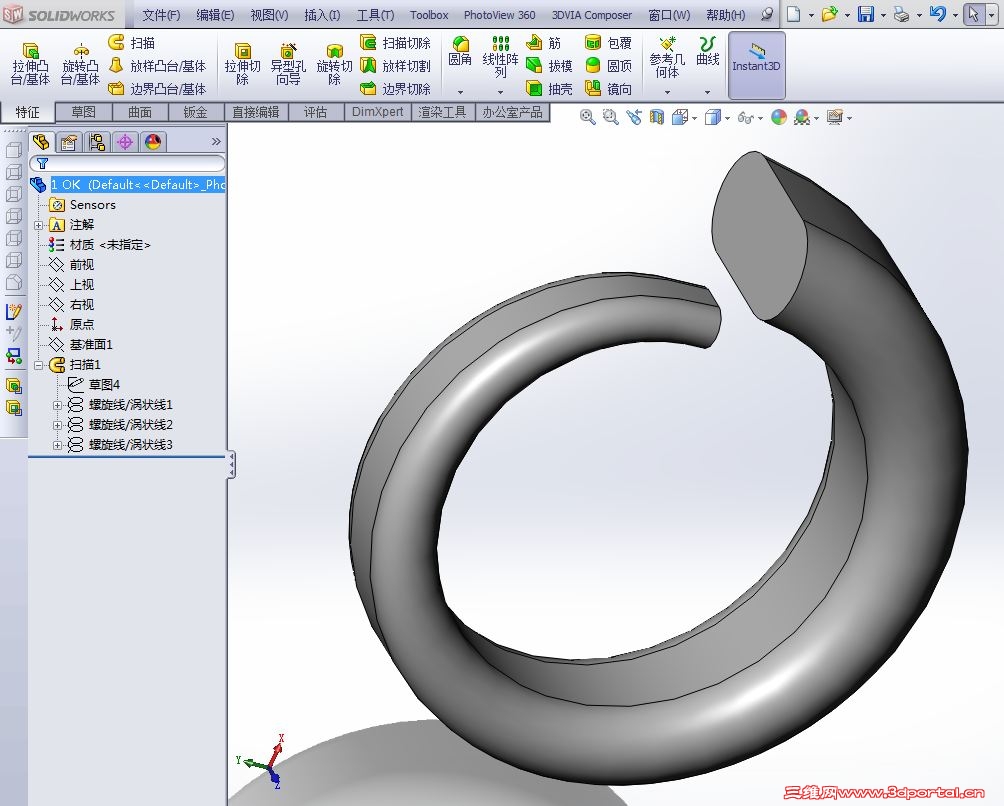Expand 螺旋线/涡状线2 node
Viewport: 1004px width, 806px height.
point(58,425)
